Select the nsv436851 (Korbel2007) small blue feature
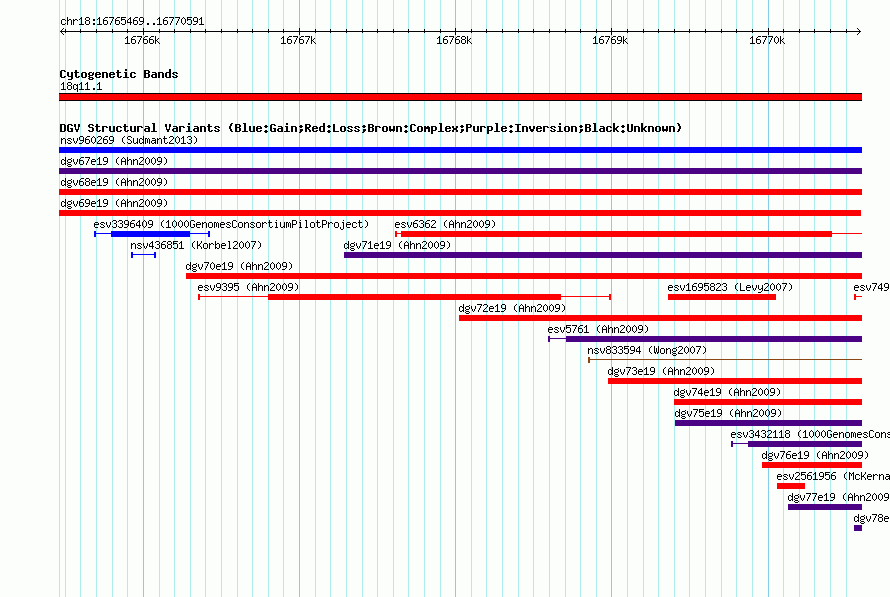890x597 pixels. (144, 255)
